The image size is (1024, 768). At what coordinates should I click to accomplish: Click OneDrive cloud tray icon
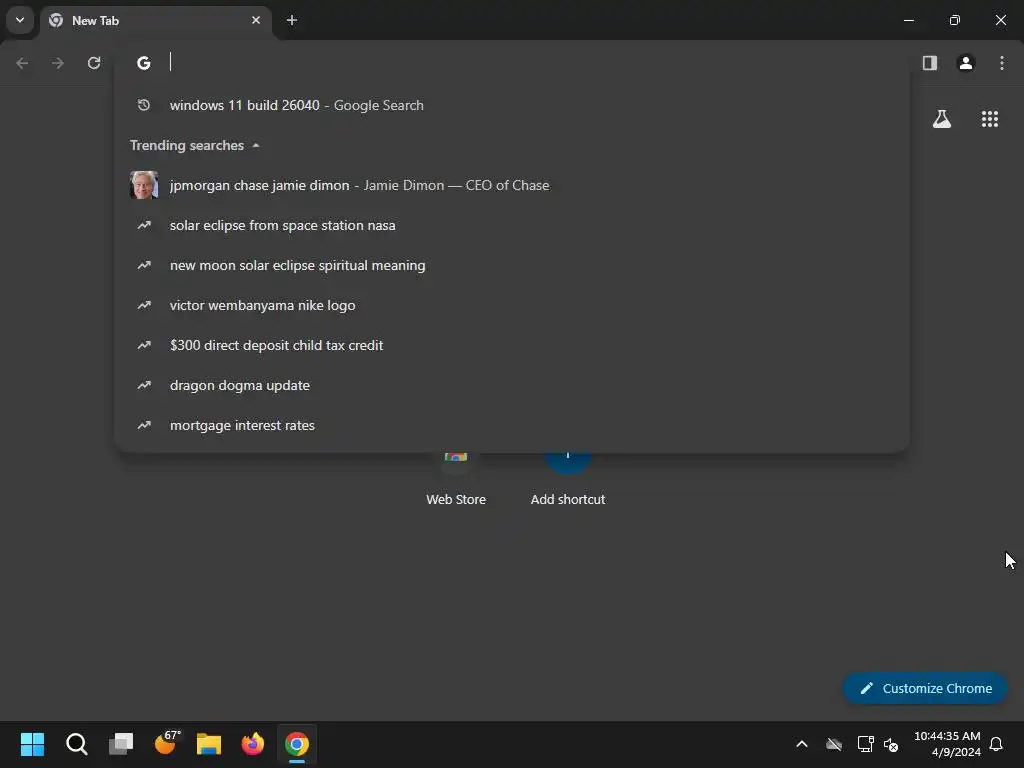coord(834,744)
